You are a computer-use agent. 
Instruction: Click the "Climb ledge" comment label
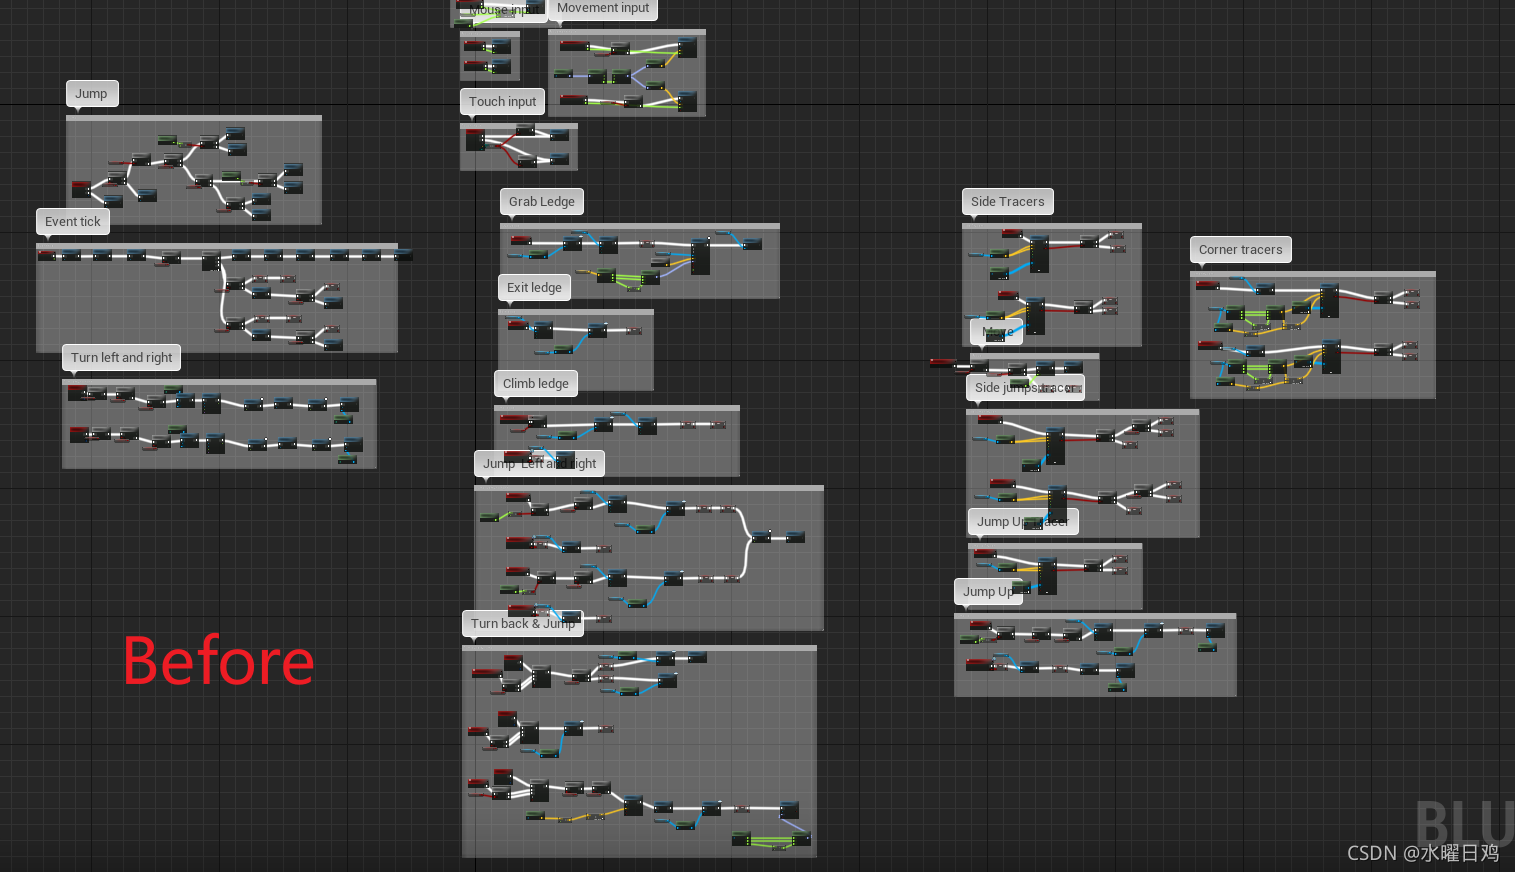536,384
